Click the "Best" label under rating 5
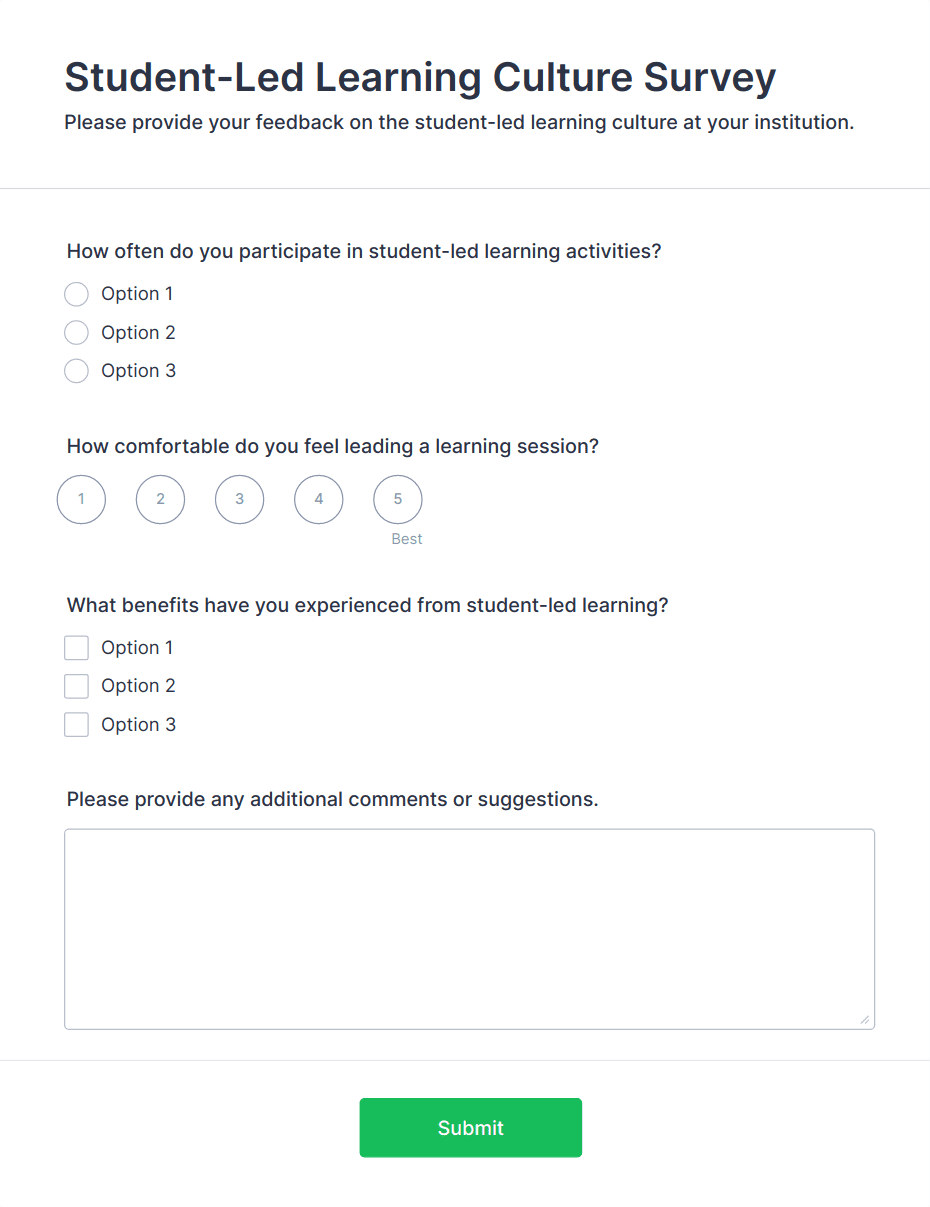The image size is (930, 1207). click(407, 539)
